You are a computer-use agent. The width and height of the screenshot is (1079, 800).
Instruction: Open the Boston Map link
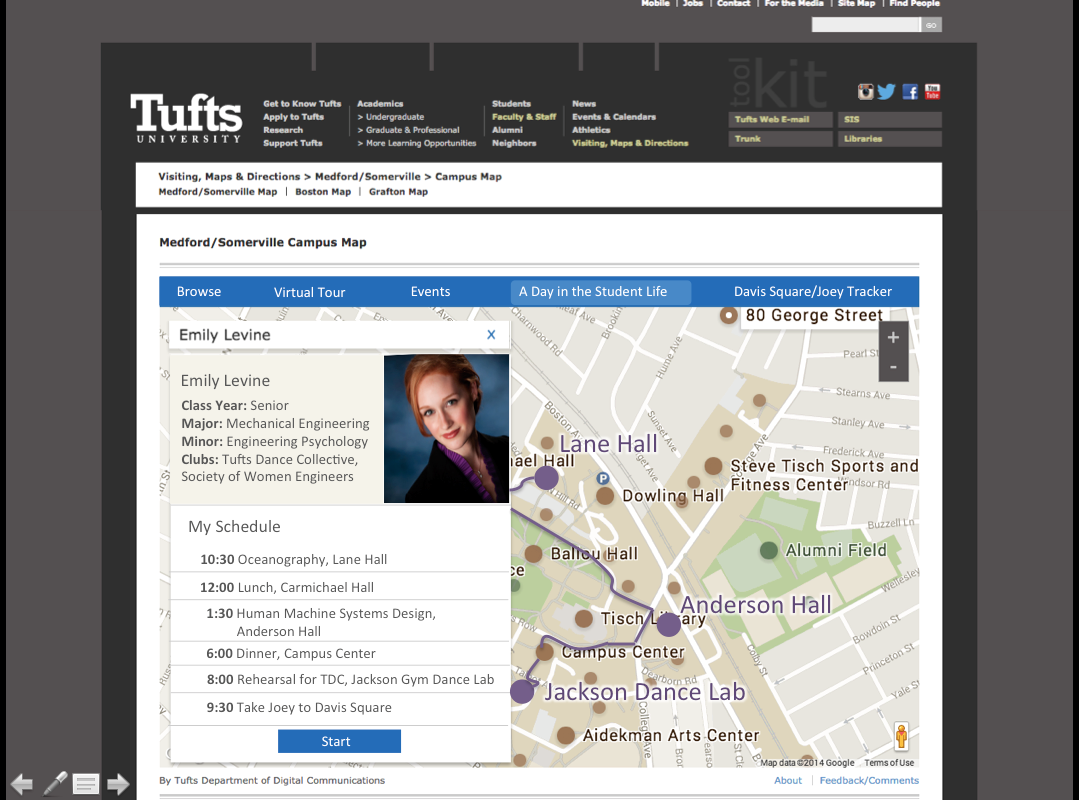(323, 192)
